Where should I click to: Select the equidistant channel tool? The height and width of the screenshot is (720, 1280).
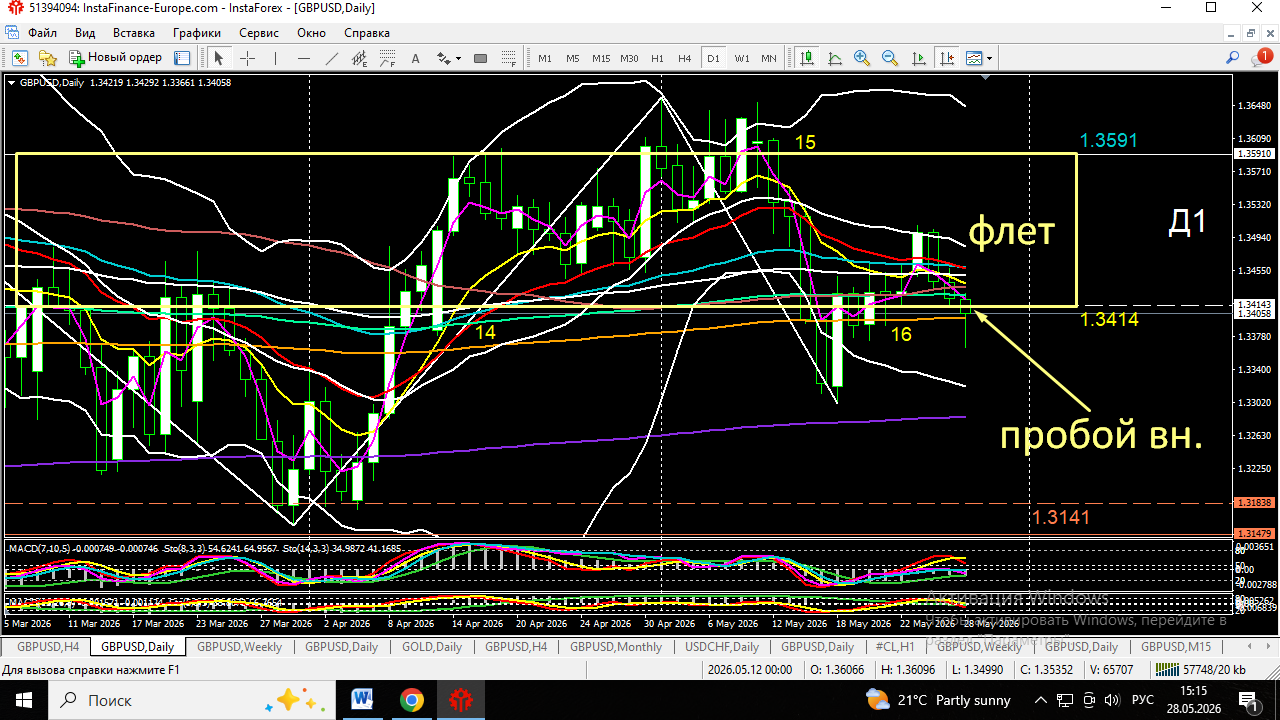[x=360, y=58]
